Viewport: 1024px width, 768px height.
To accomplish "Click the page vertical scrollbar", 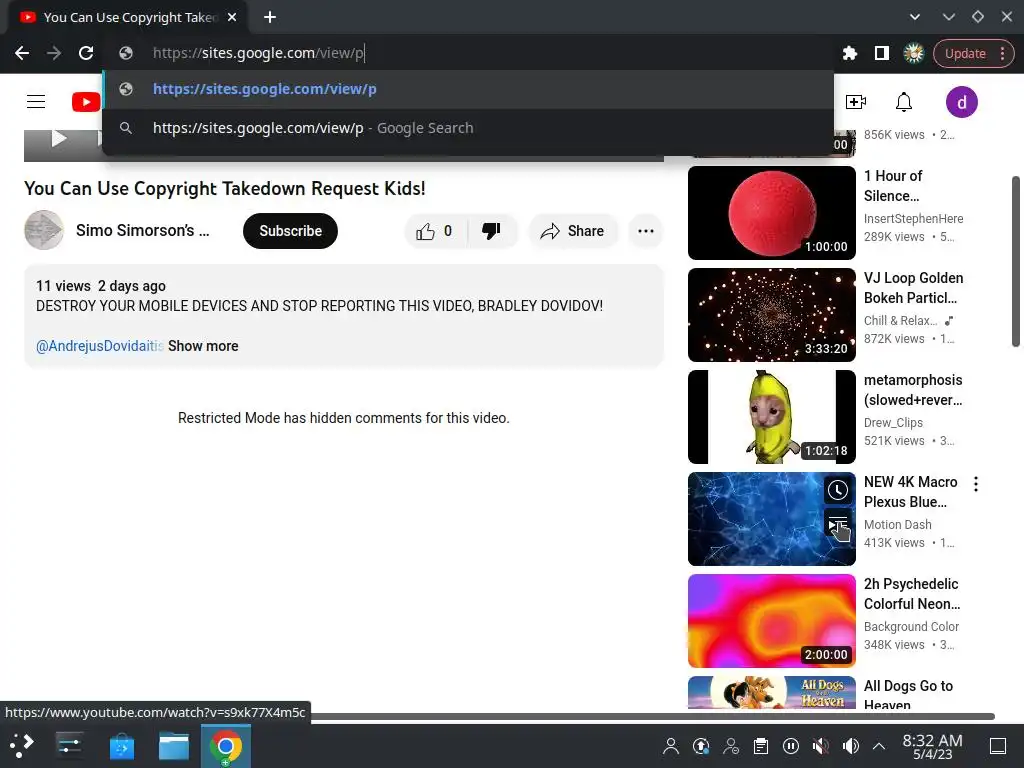I will click(1016, 261).
